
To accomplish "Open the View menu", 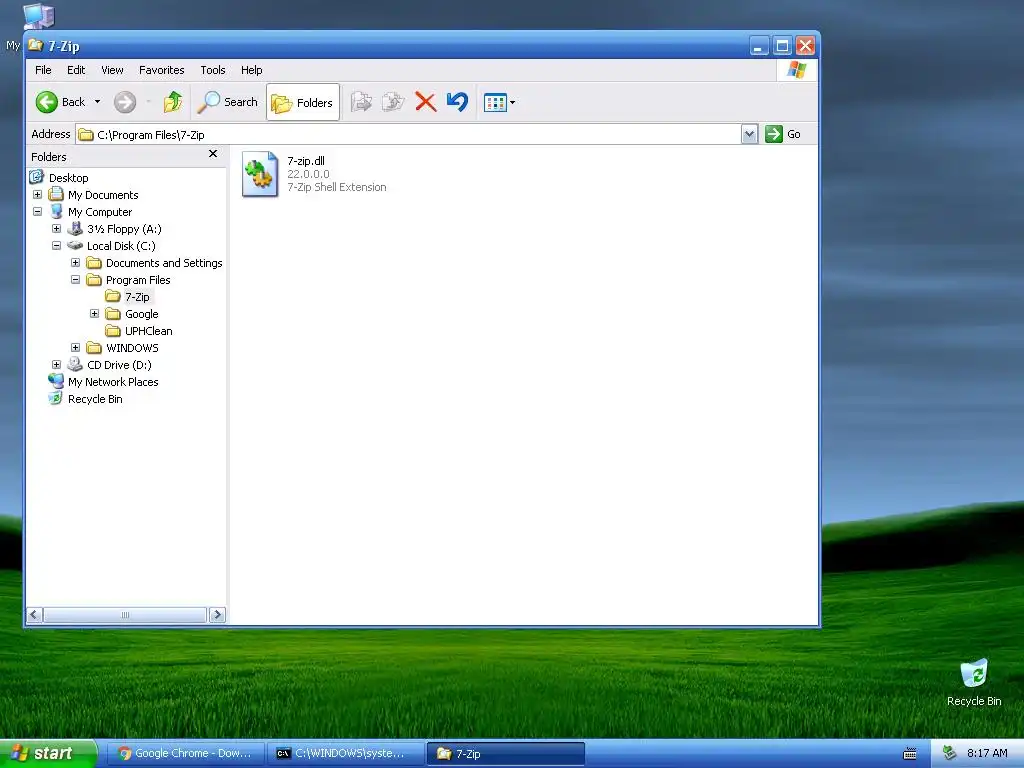I will [112, 70].
